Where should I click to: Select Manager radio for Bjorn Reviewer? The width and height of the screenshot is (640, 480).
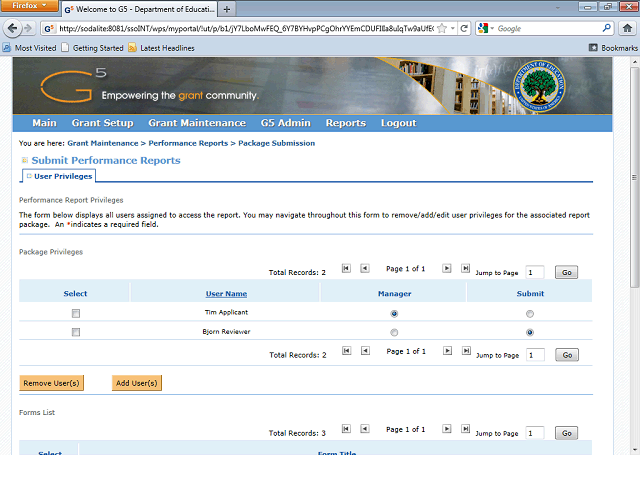tap(394, 333)
